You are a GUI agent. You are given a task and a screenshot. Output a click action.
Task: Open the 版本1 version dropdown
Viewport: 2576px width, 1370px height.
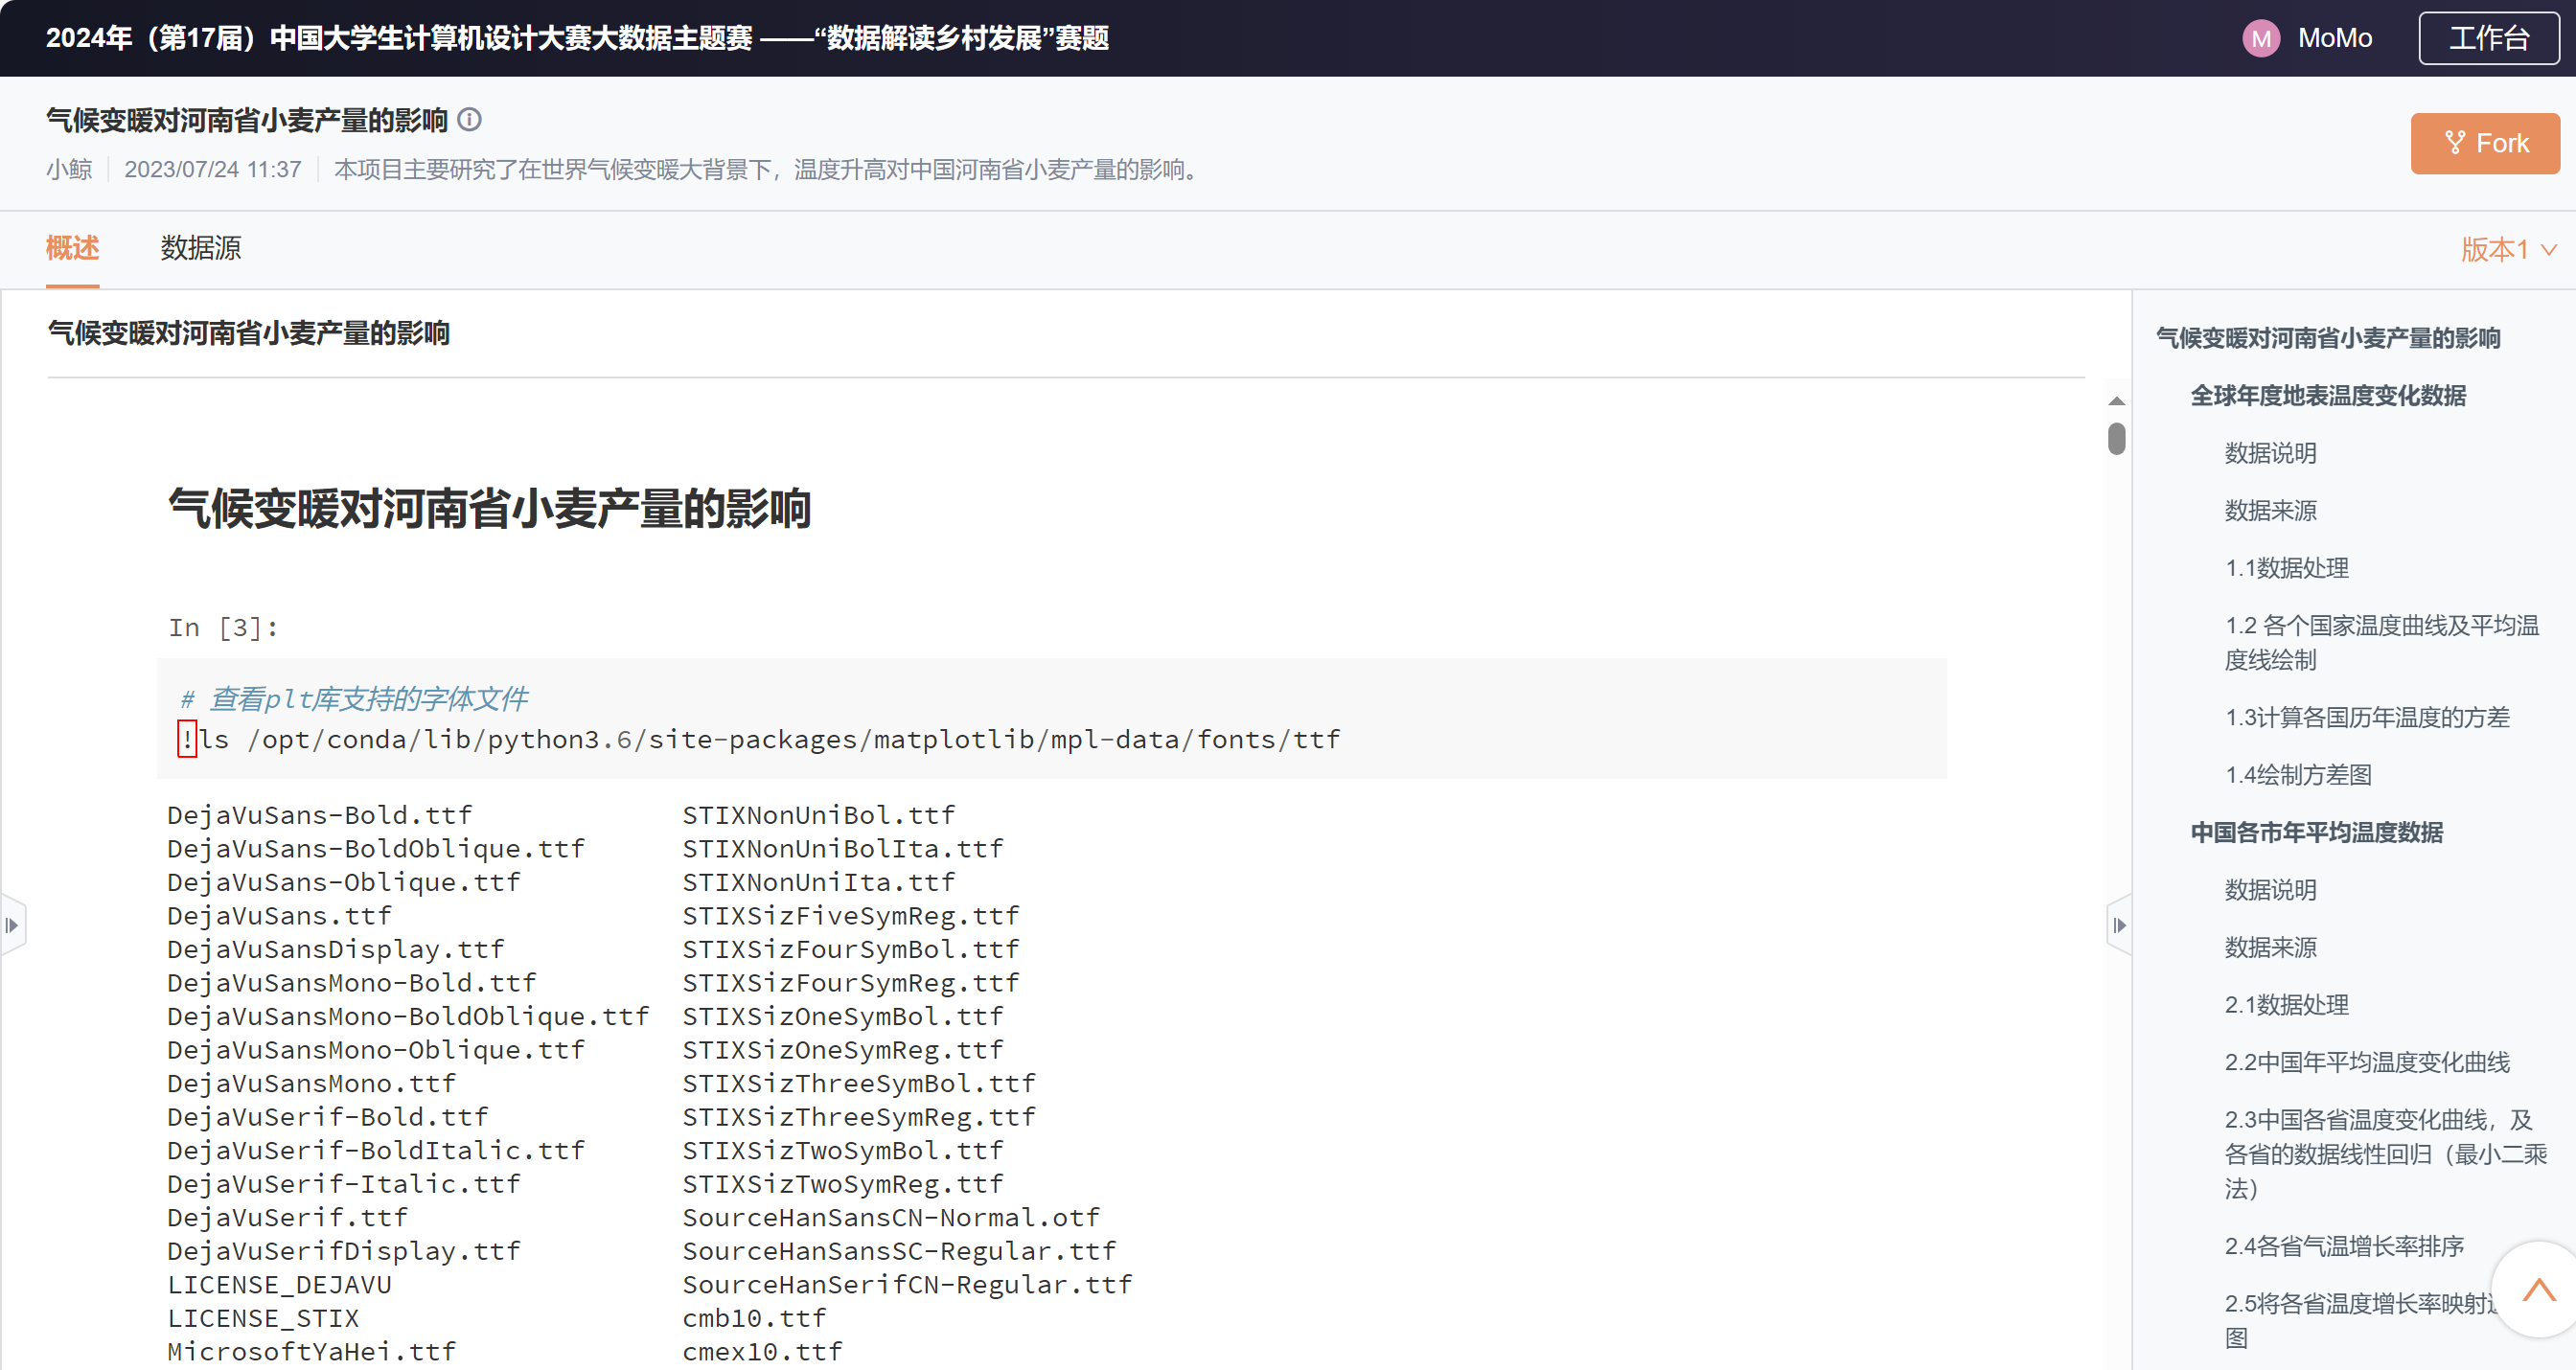click(2508, 249)
